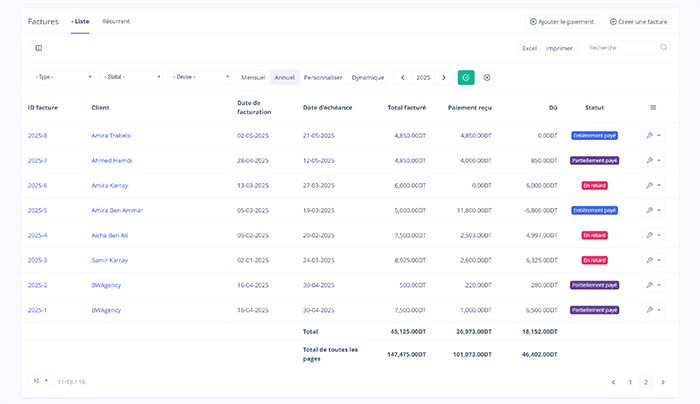Image resolution: width=700 pixels, height=404 pixels.
Task: Export the list with Excel button
Action: (x=529, y=48)
